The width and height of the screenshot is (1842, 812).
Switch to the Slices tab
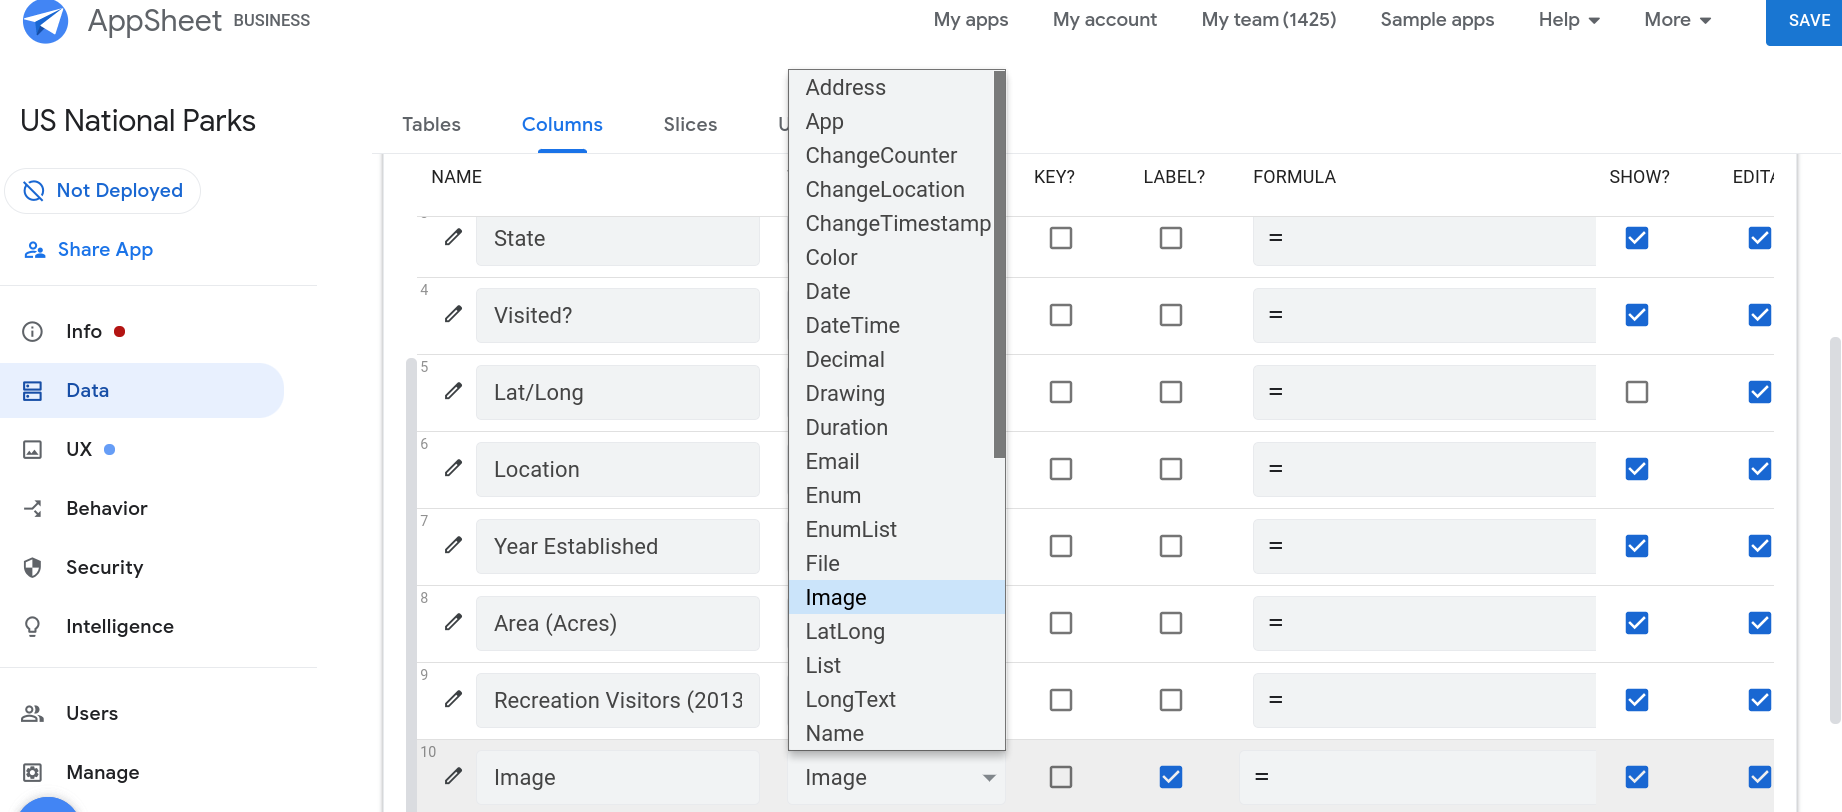[x=690, y=125]
